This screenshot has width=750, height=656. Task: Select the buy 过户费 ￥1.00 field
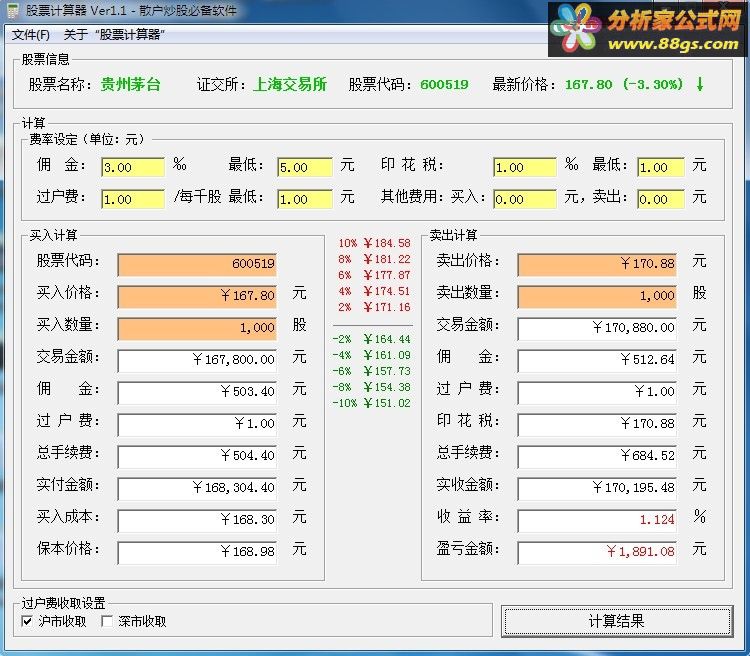click(x=197, y=424)
